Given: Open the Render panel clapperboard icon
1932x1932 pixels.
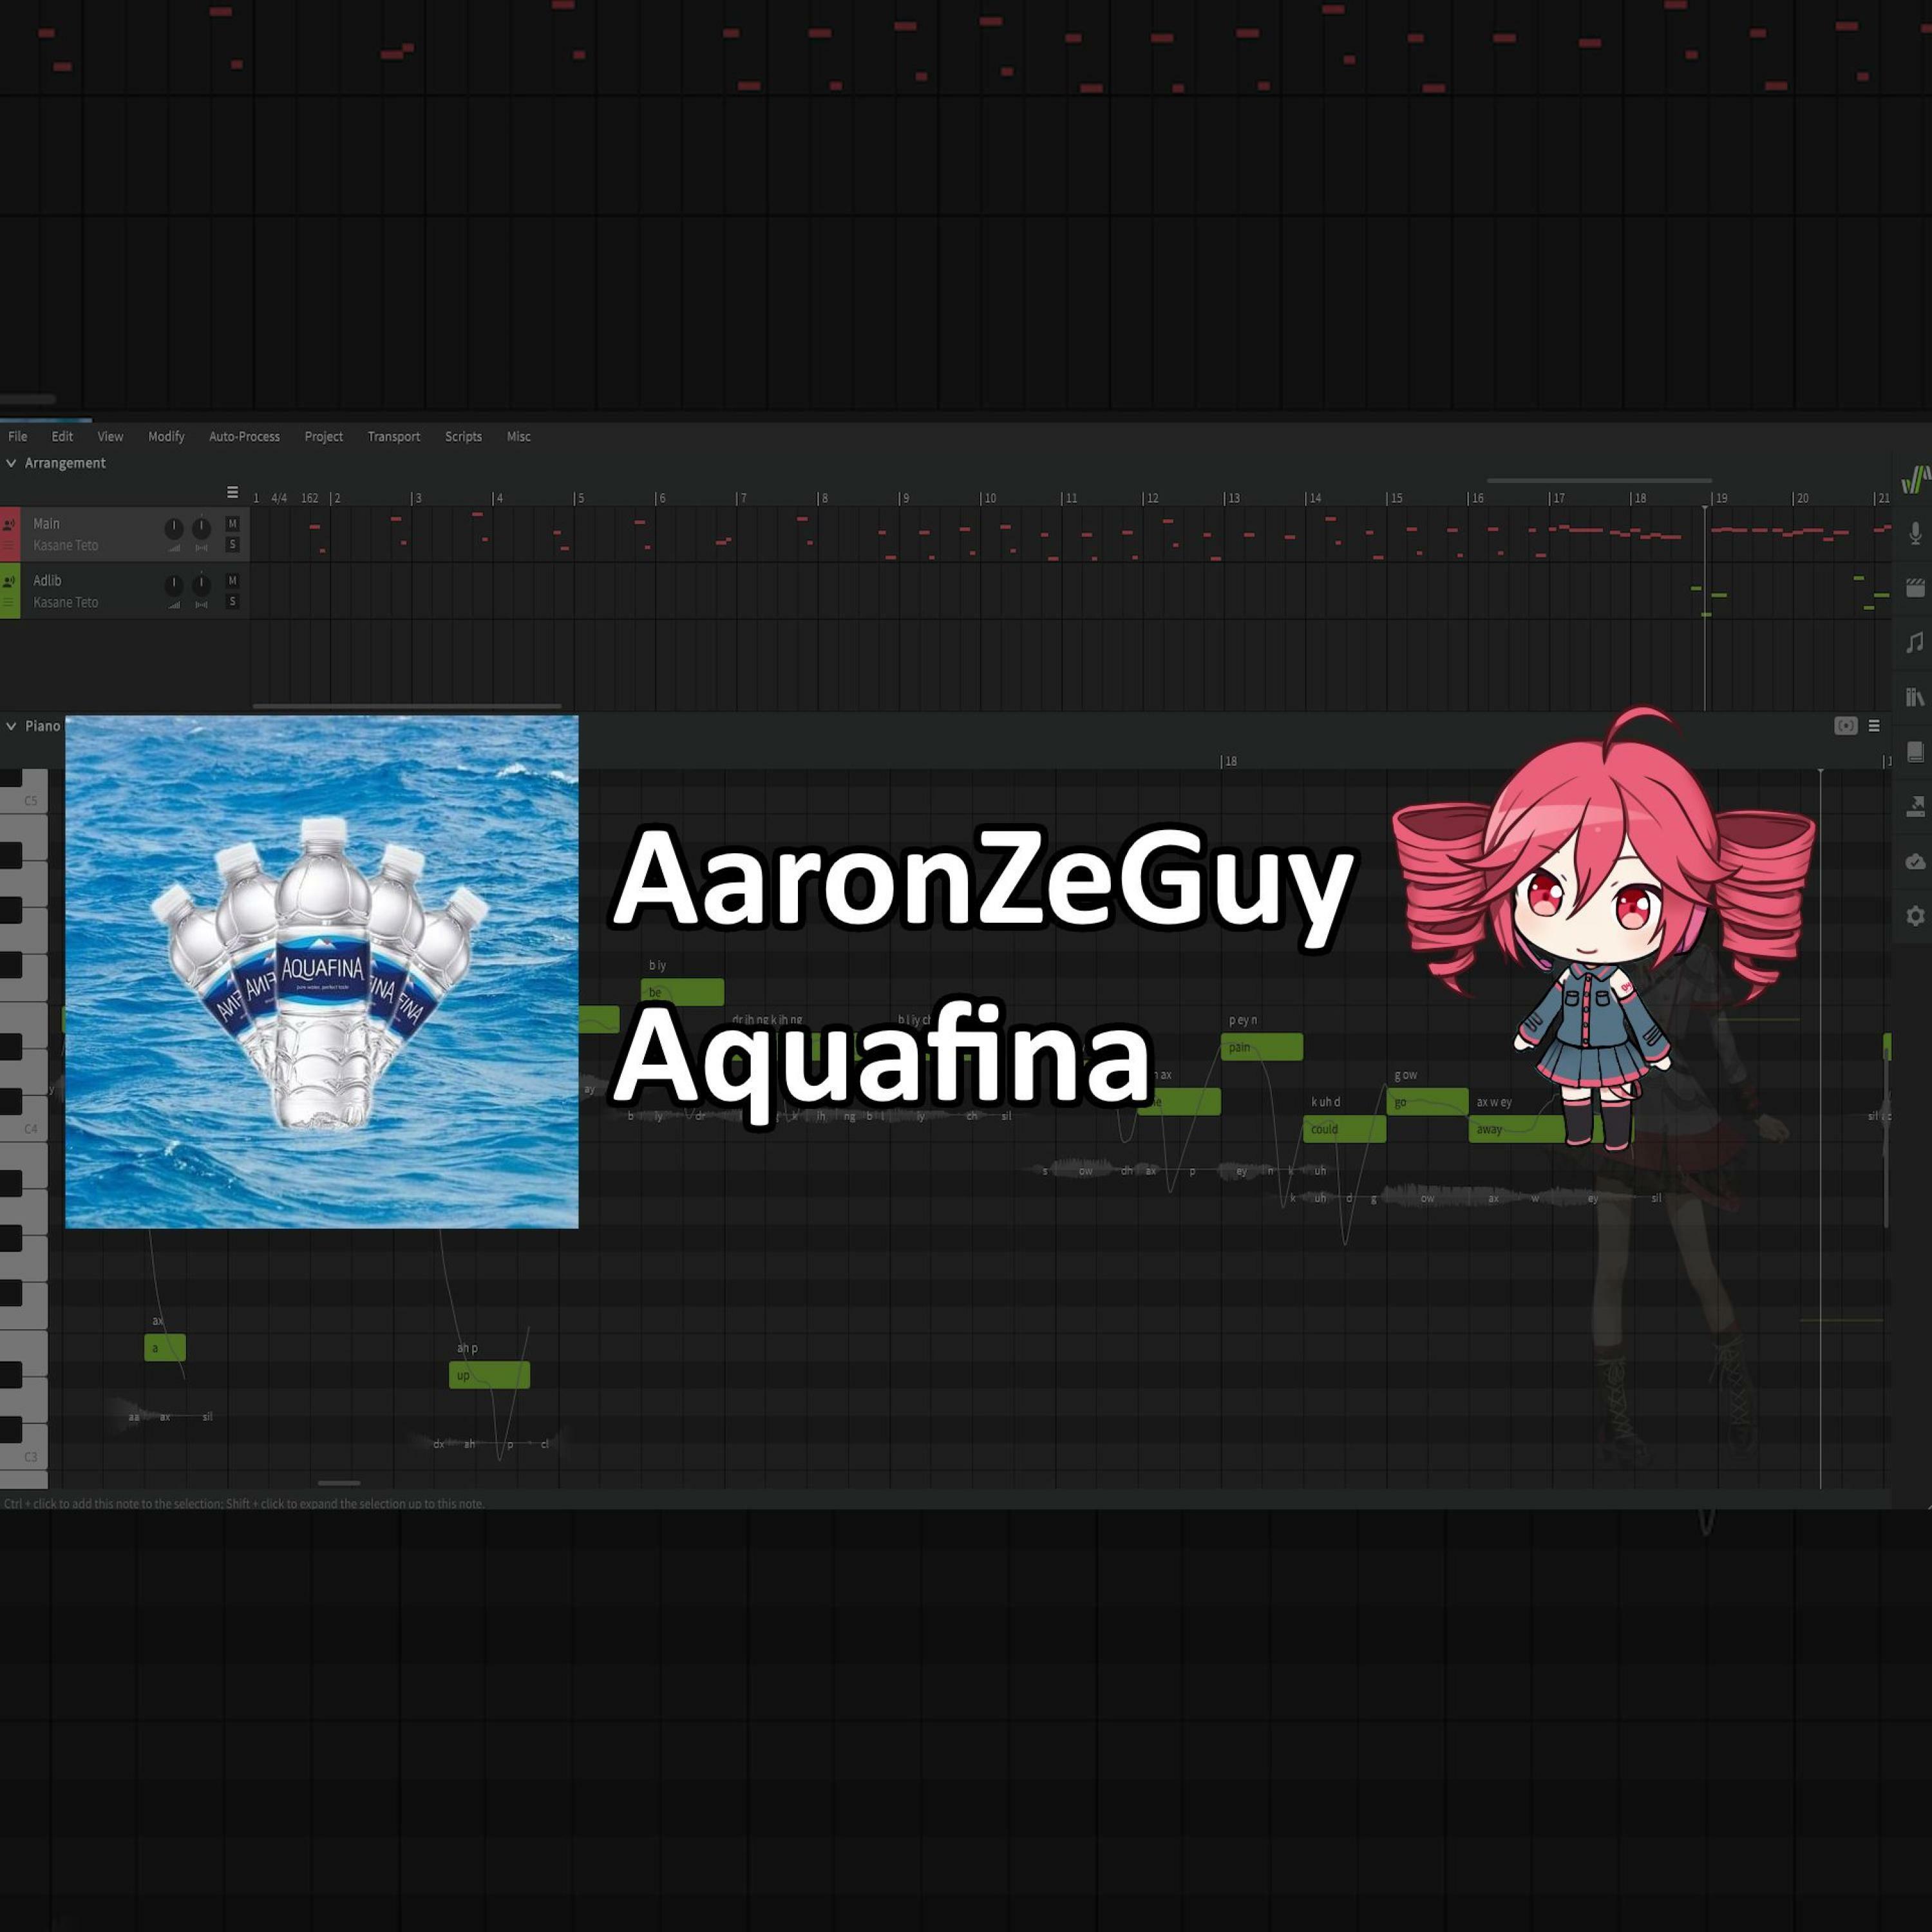Looking at the screenshot, I should click(1915, 588).
